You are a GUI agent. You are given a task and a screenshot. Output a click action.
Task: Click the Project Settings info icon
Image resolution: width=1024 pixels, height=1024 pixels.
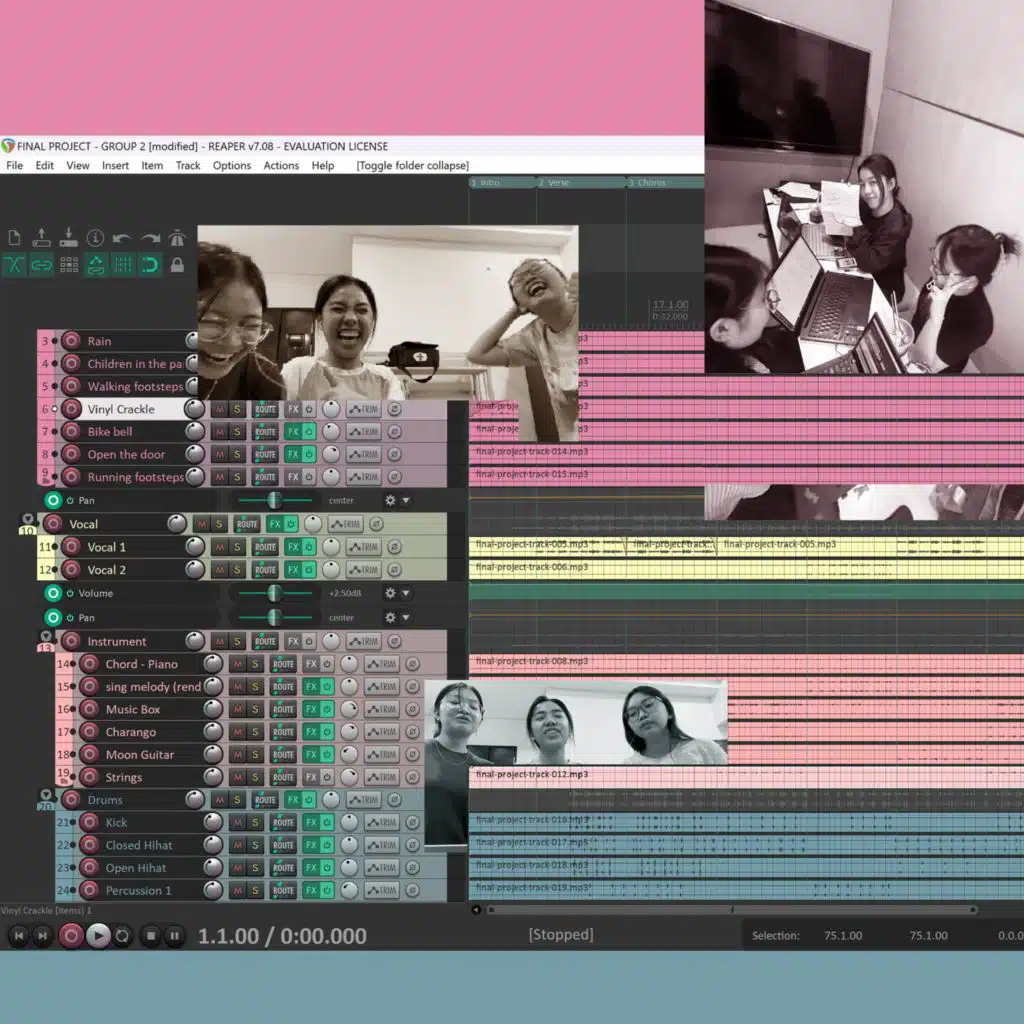95,238
